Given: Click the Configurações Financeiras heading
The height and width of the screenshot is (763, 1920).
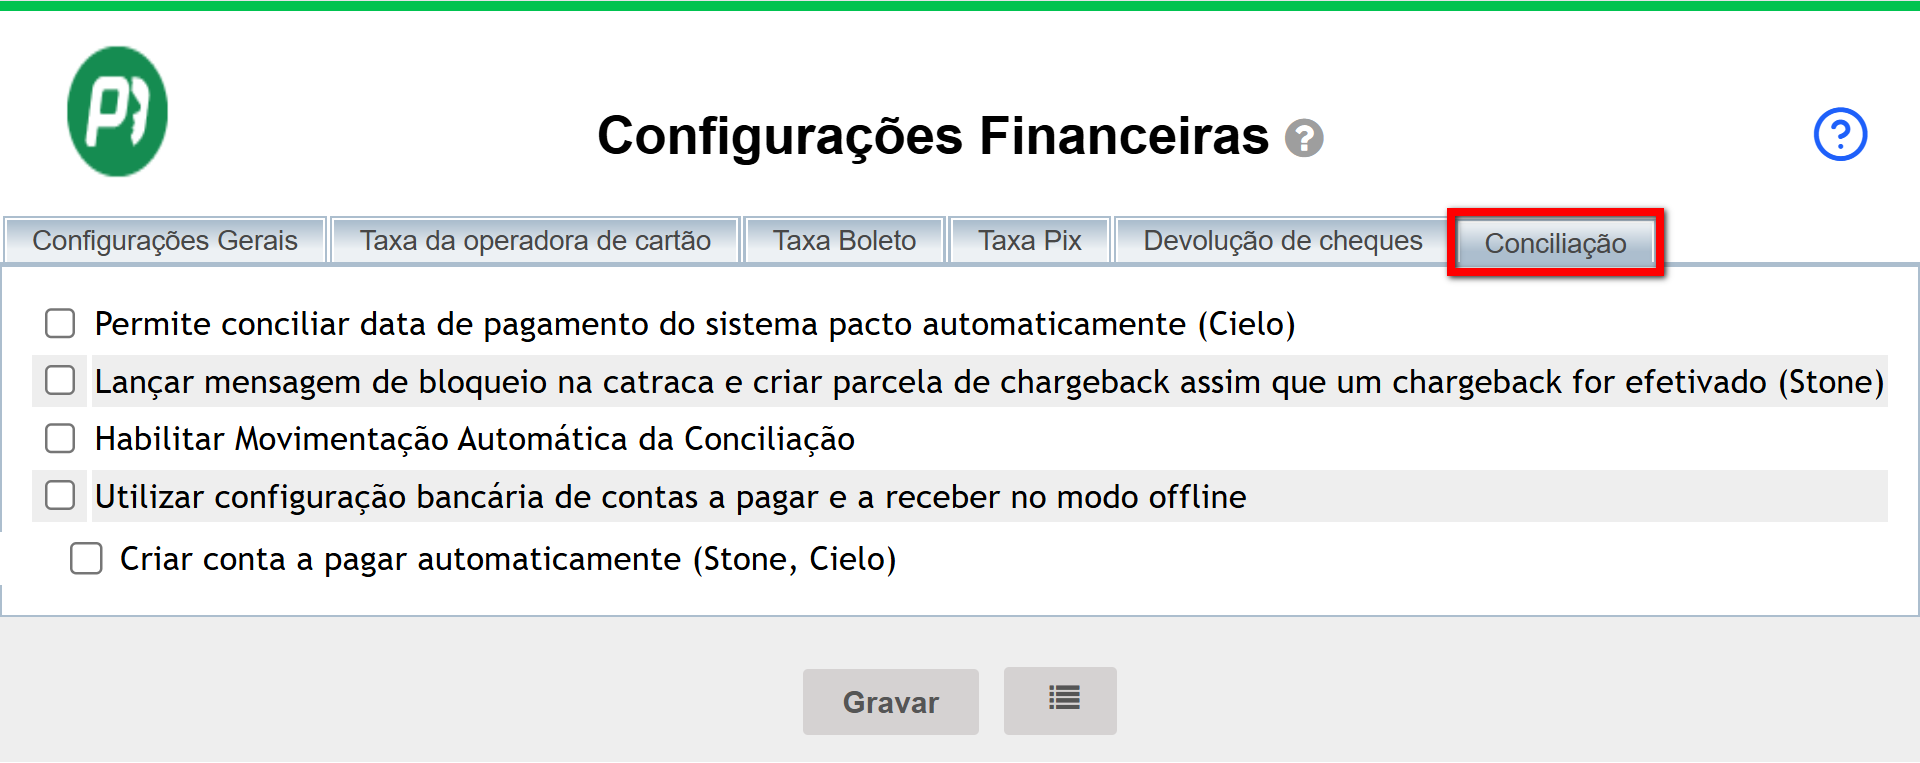Looking at the screenshot, I should [x=932, y=136].
